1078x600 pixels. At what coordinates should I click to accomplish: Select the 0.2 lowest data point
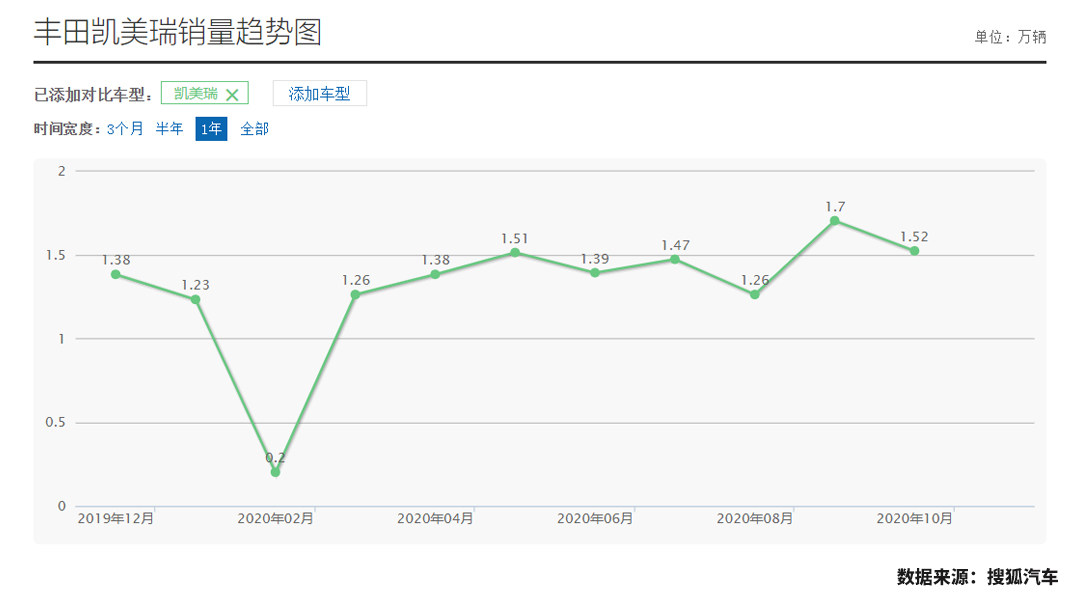click(x=275, y=472)
